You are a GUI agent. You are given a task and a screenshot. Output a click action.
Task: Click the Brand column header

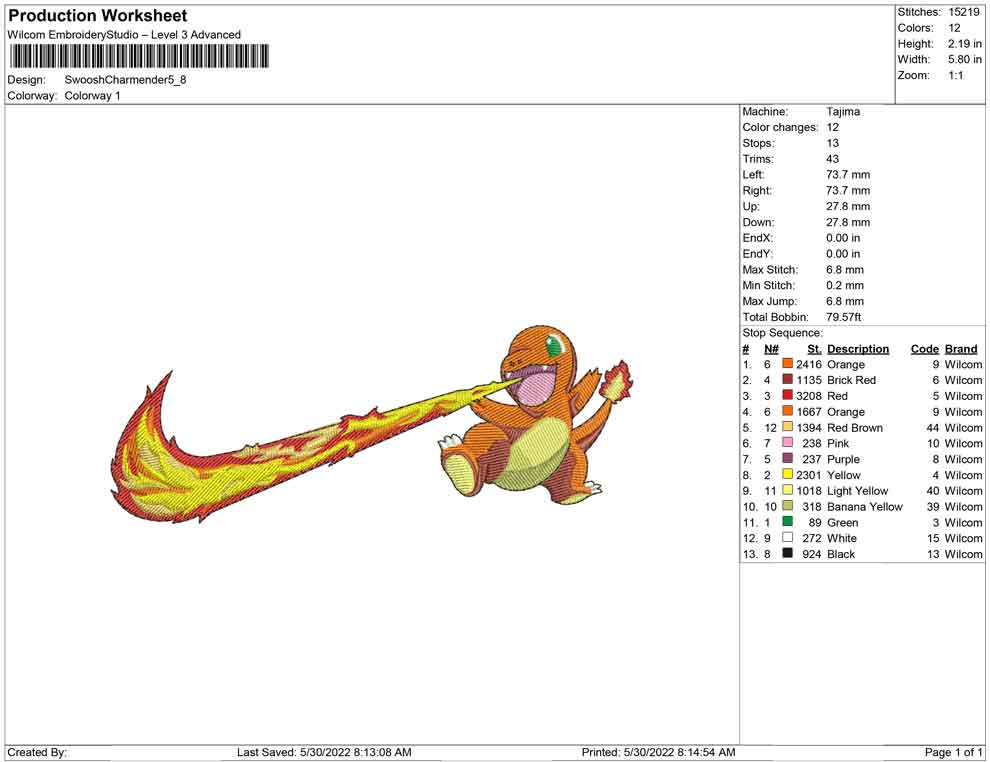(961, 349)
